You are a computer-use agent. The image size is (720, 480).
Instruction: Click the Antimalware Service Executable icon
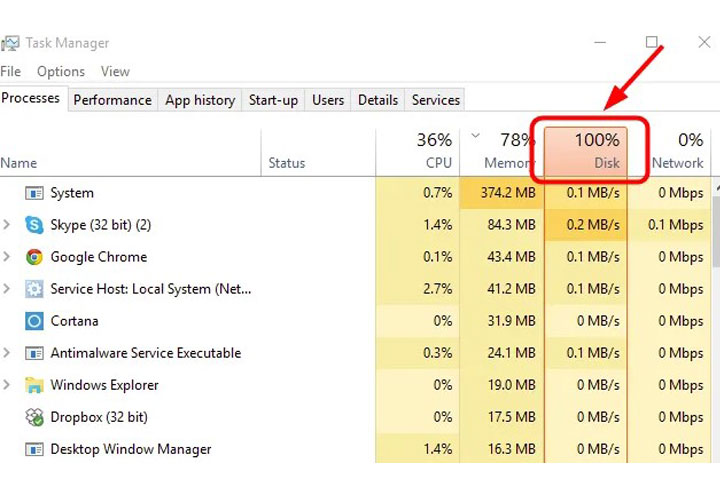34,353
